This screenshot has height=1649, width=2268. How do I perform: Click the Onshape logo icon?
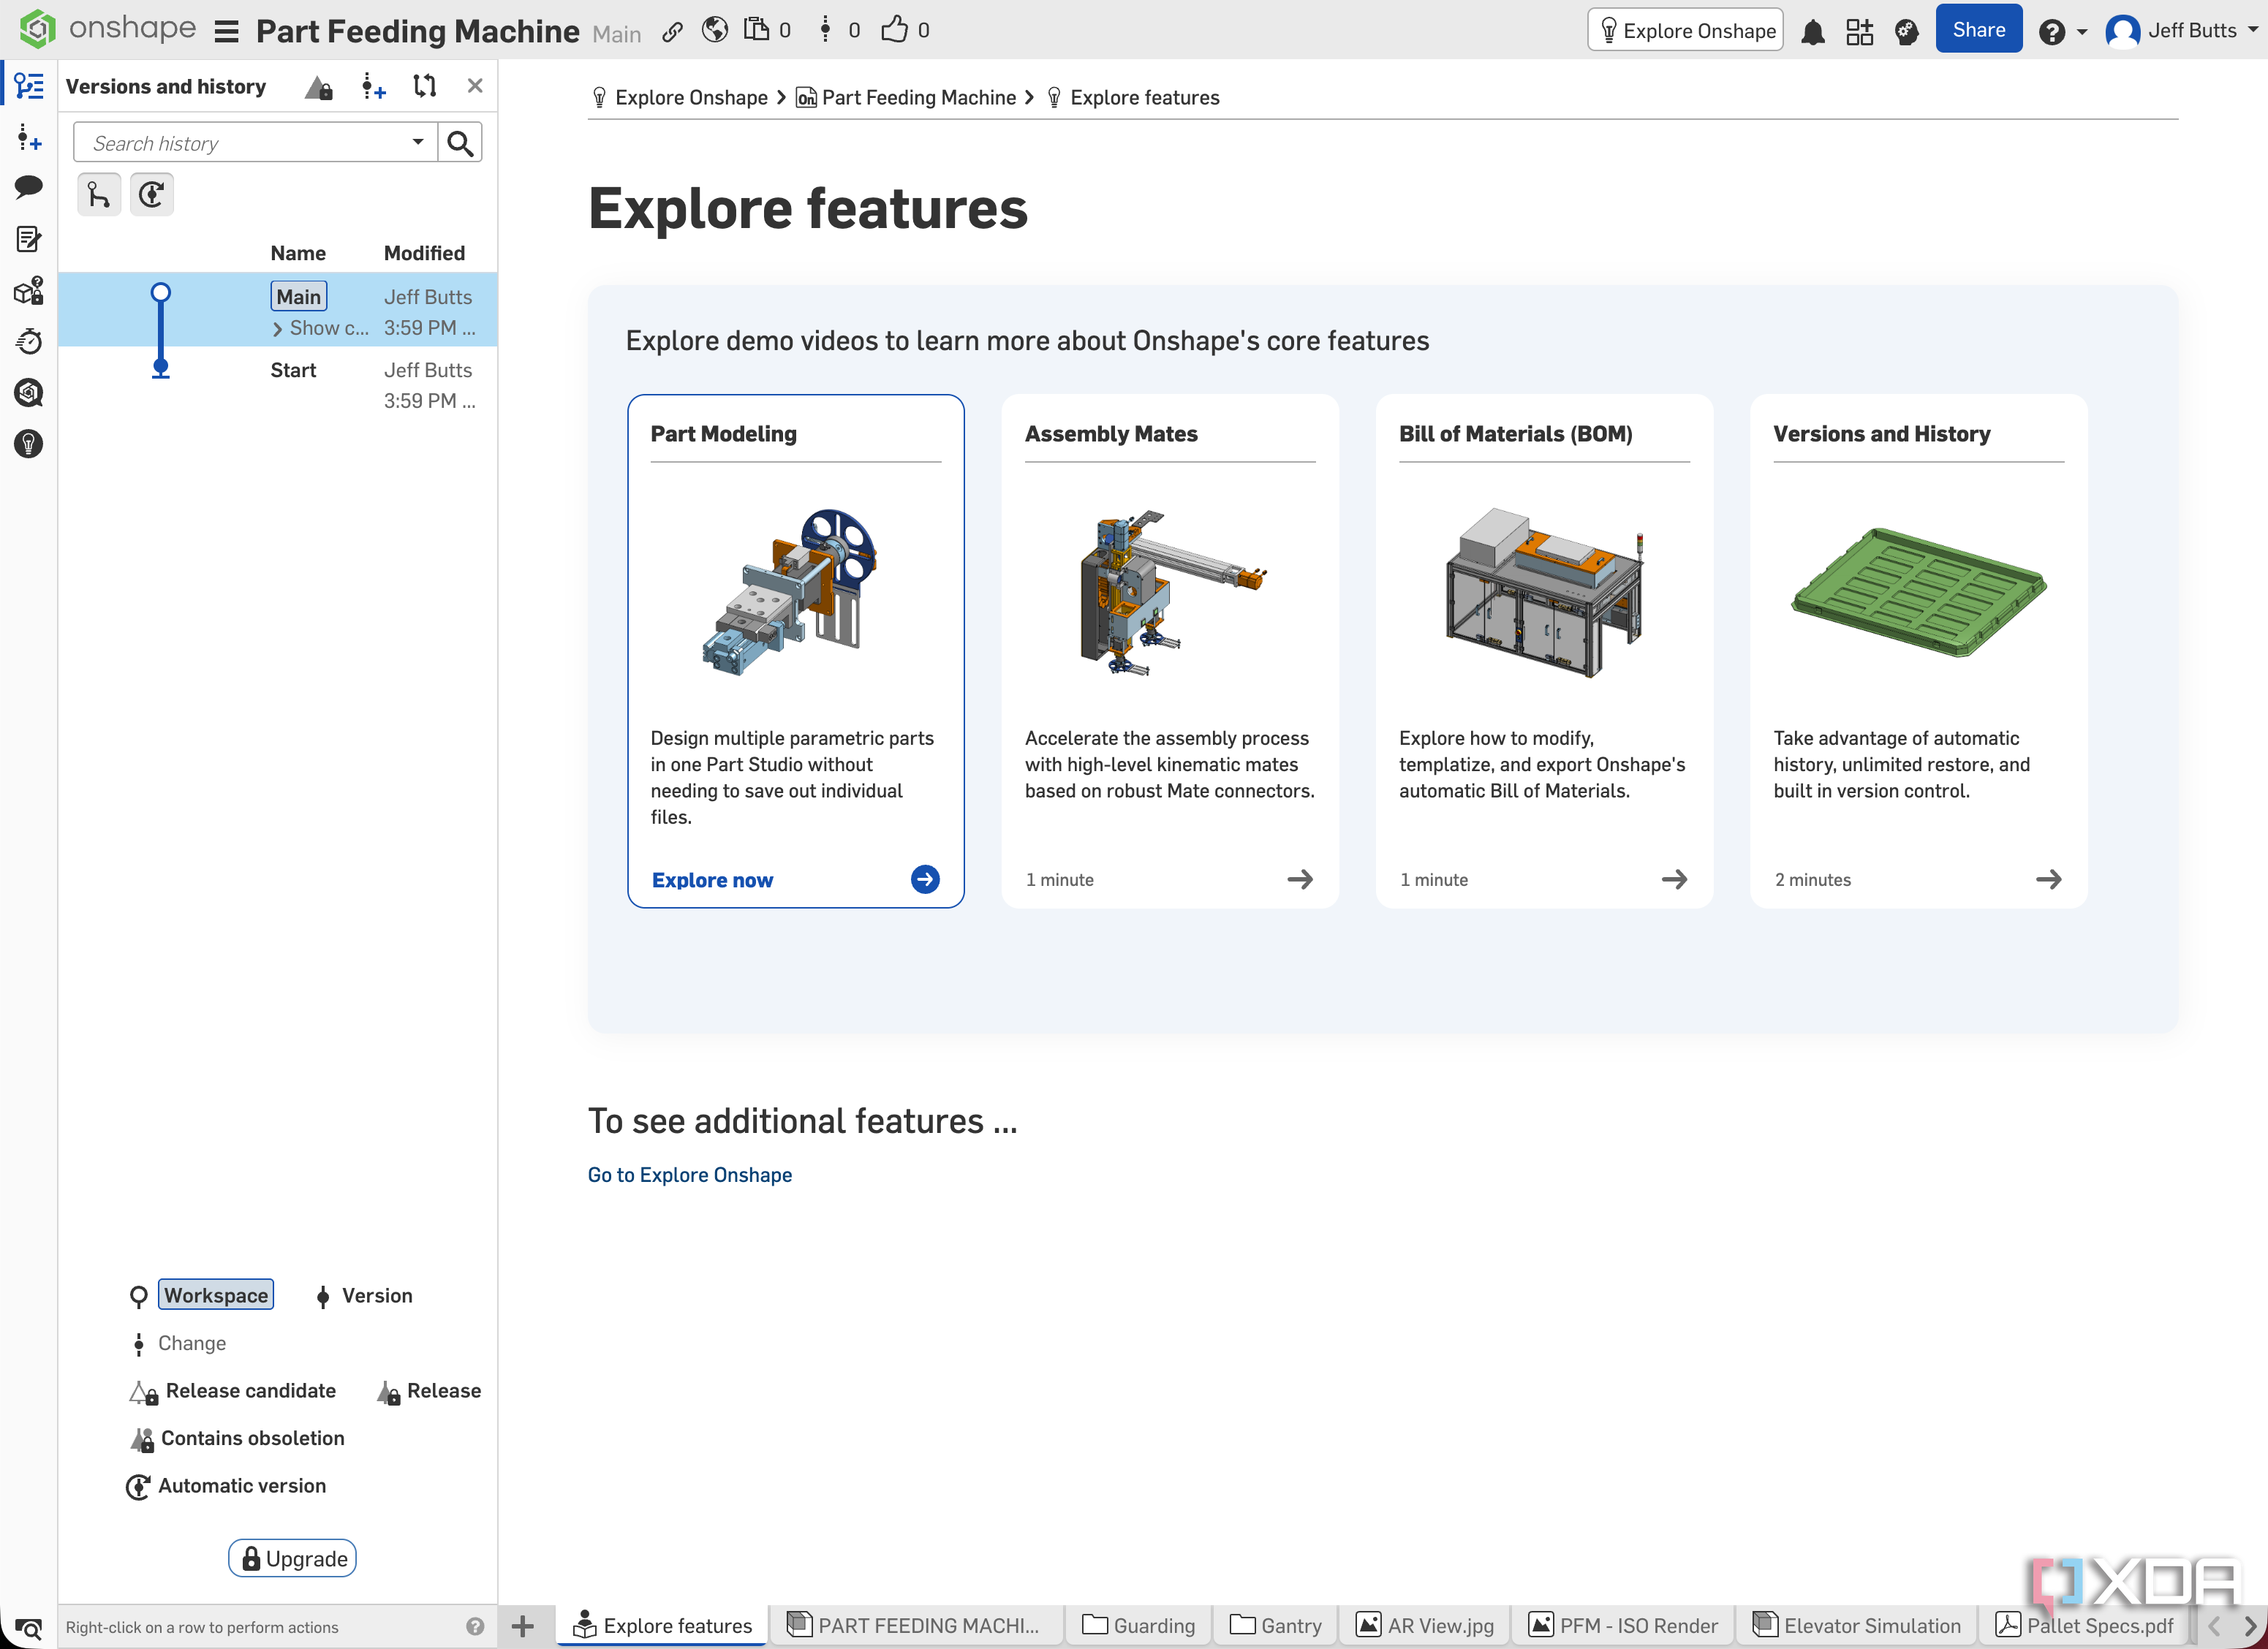(37, 29)
